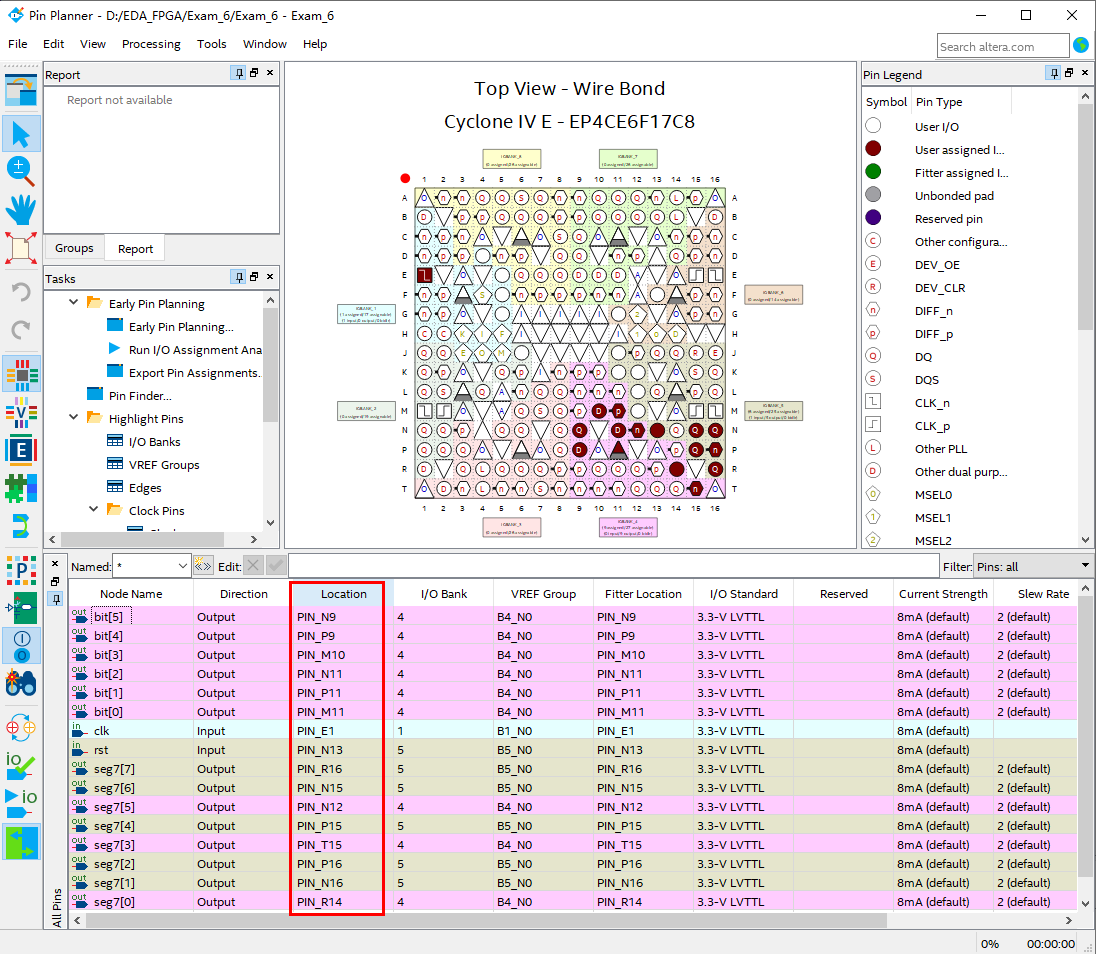The width and height of the screenshot is (1096, 954).
Task: Open Pin Finder... task
Action: tap(140, 396)
